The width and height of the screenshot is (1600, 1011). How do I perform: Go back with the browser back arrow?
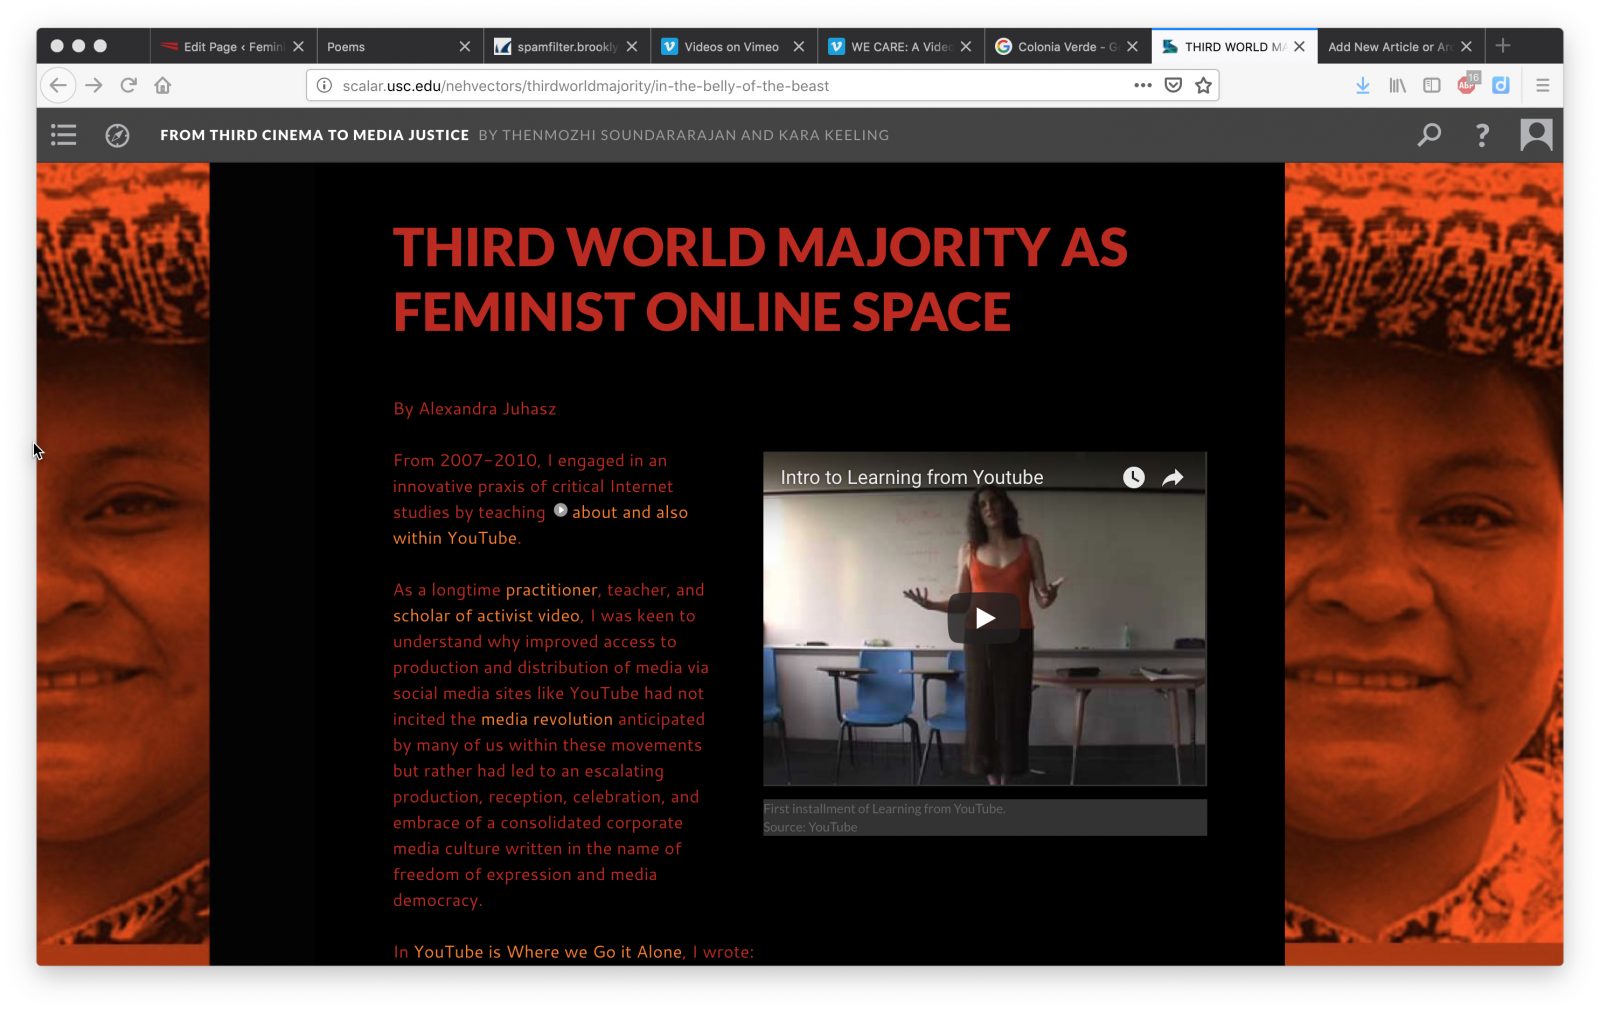(x=58, y=86)
